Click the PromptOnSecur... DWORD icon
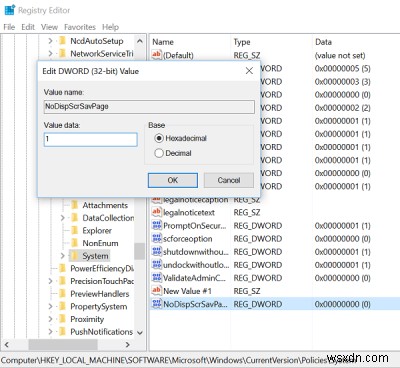Image resolution: width=400 pixels, height=368 pixels. click(x=156, y=225)
